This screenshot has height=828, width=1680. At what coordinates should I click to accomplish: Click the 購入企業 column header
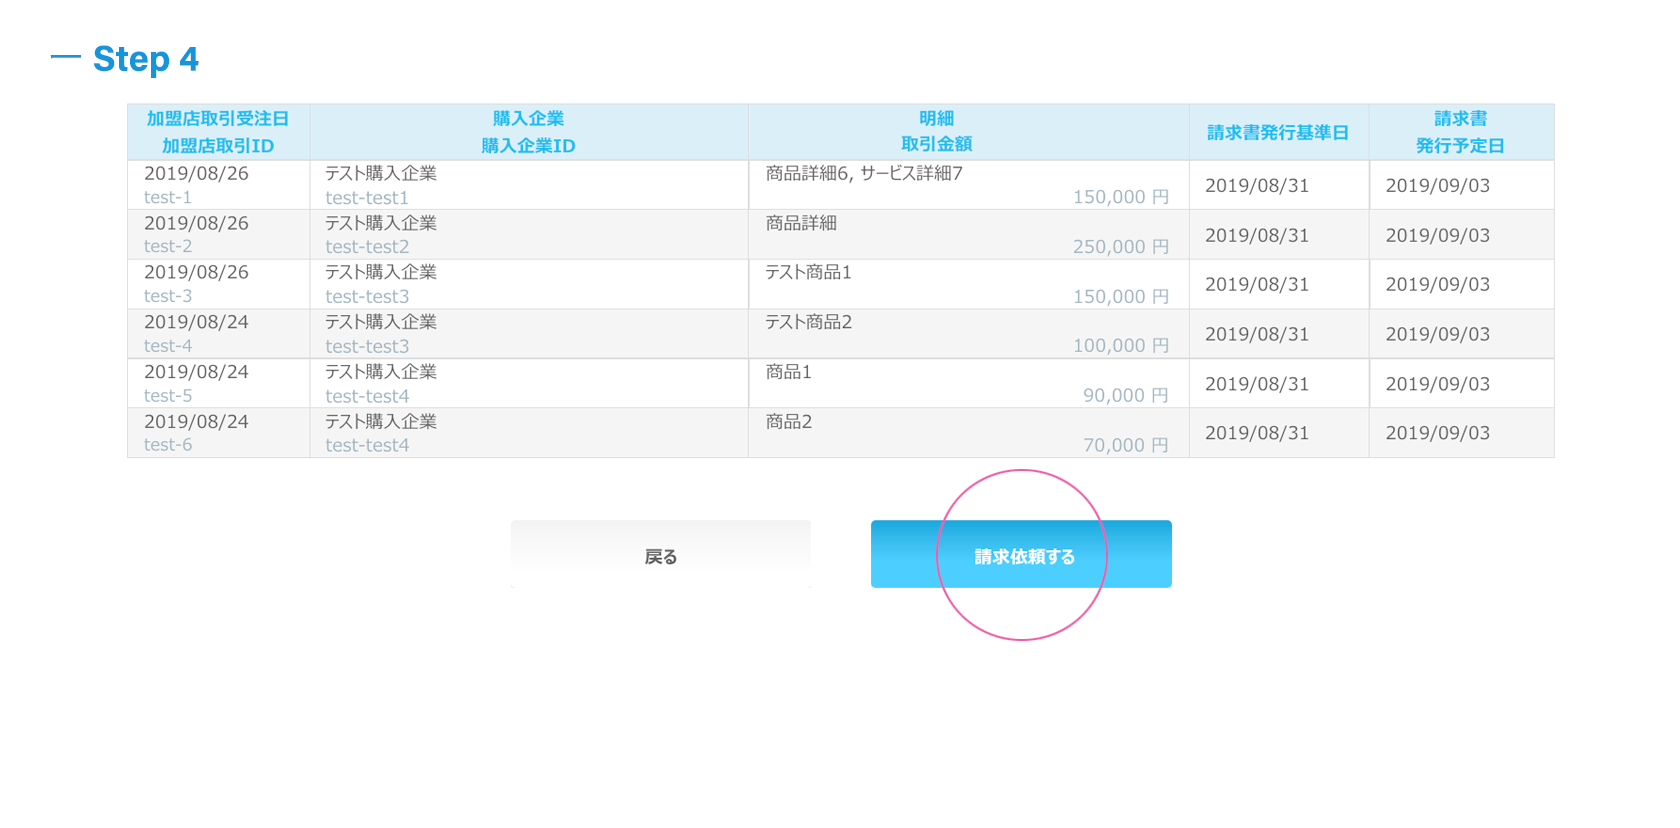tap(528, 119)
